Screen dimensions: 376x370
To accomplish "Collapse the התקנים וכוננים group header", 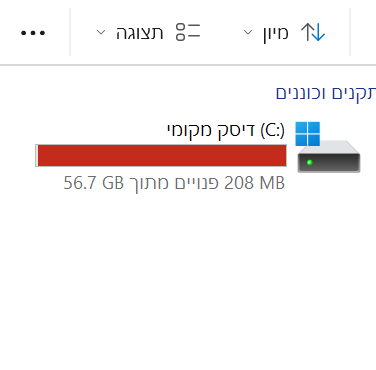I will 326,93.
